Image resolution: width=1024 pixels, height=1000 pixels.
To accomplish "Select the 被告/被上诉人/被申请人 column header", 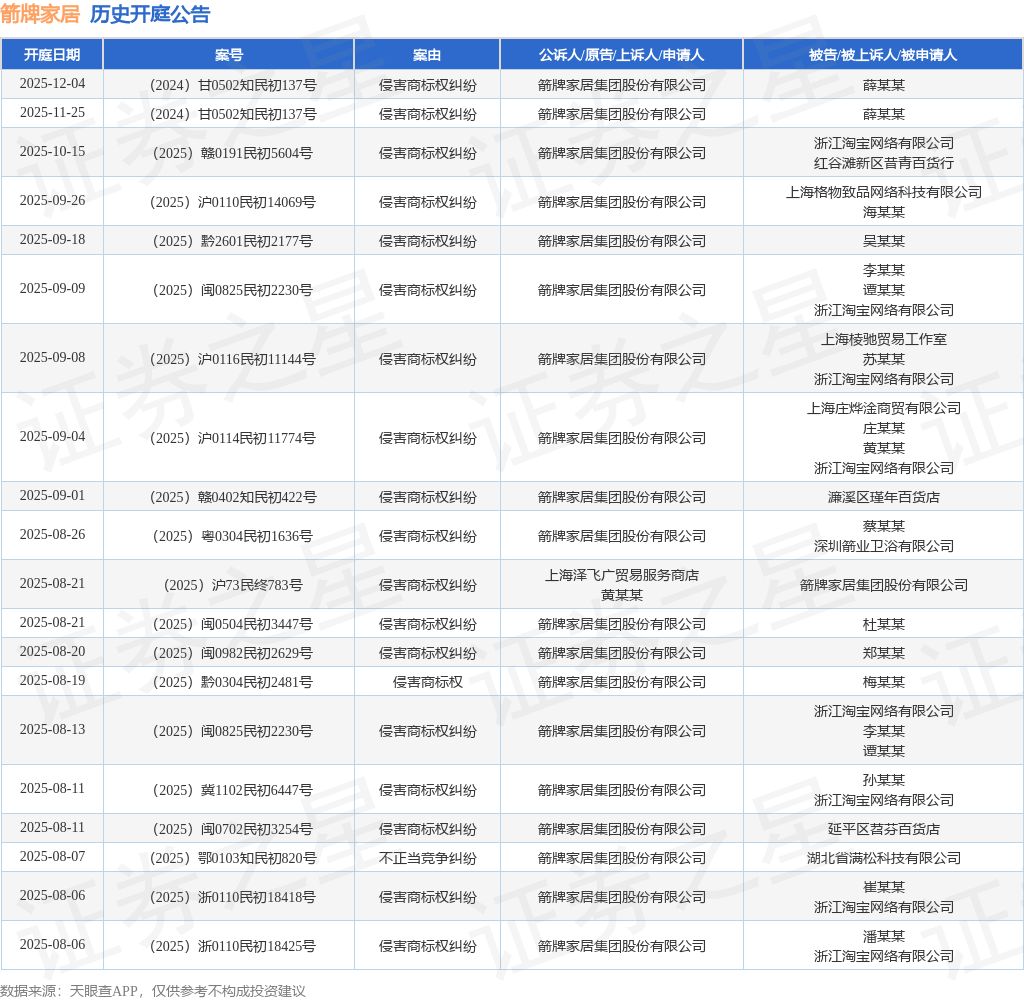I will click(x=883, y=55).
